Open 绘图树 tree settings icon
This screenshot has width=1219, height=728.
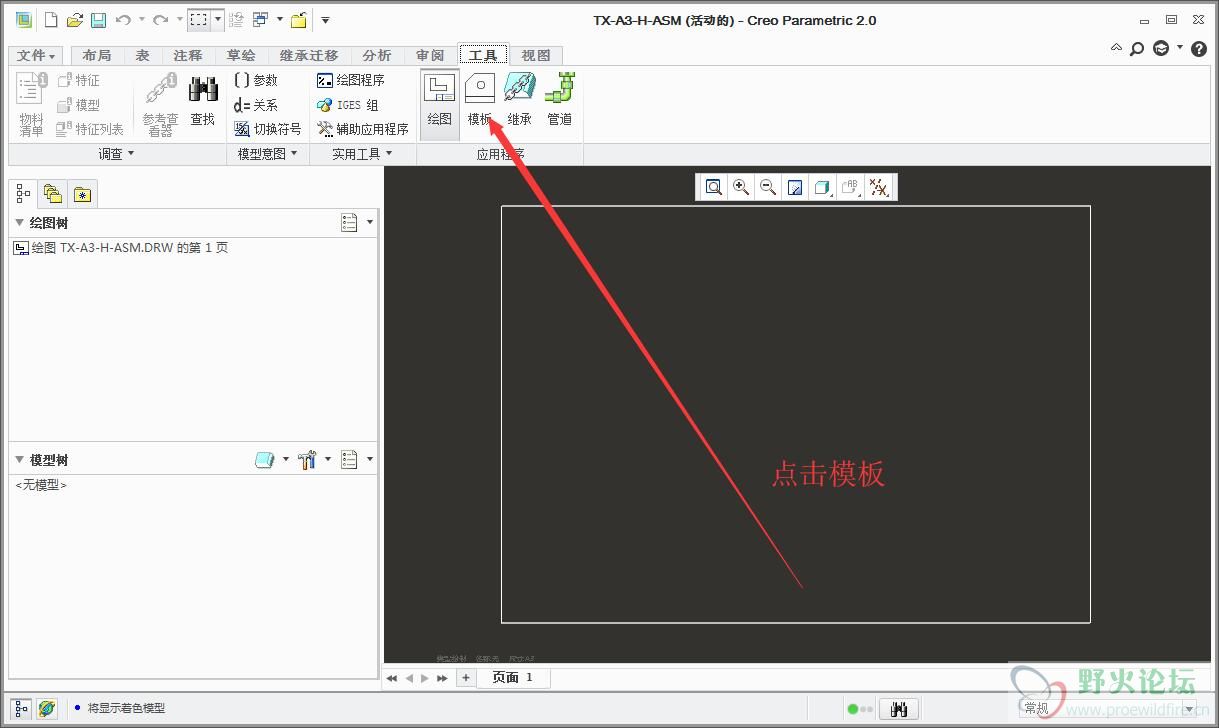[349, 223]
